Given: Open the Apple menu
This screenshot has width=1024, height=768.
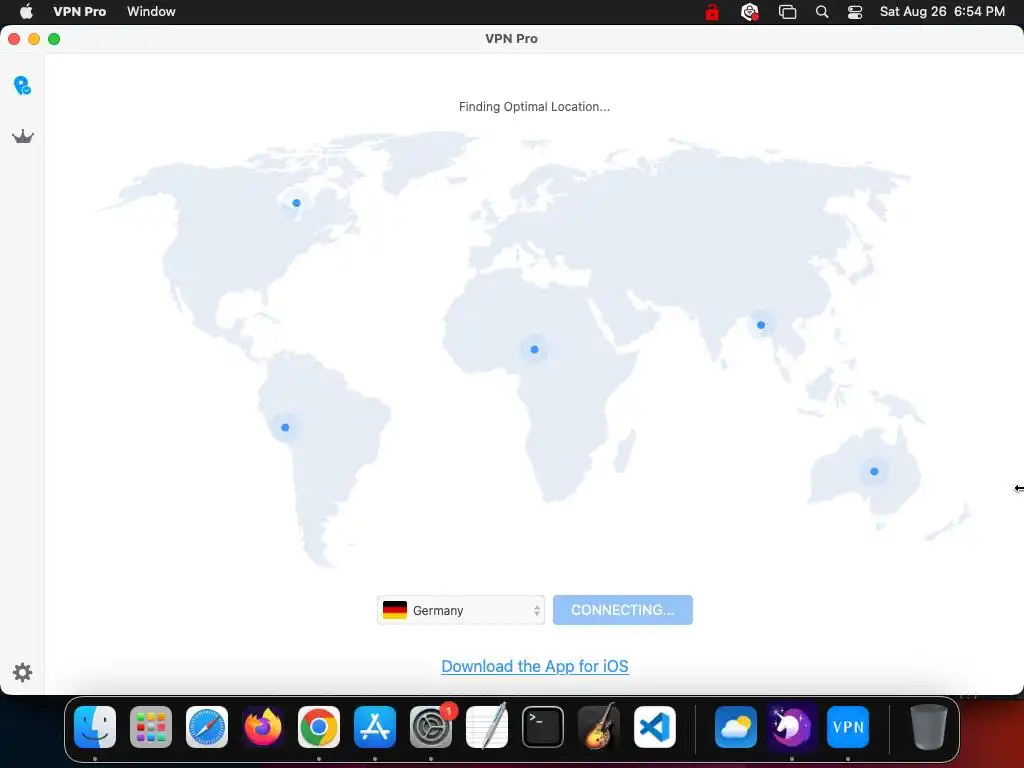Looking at the screenshot, I should coord(26,12).
